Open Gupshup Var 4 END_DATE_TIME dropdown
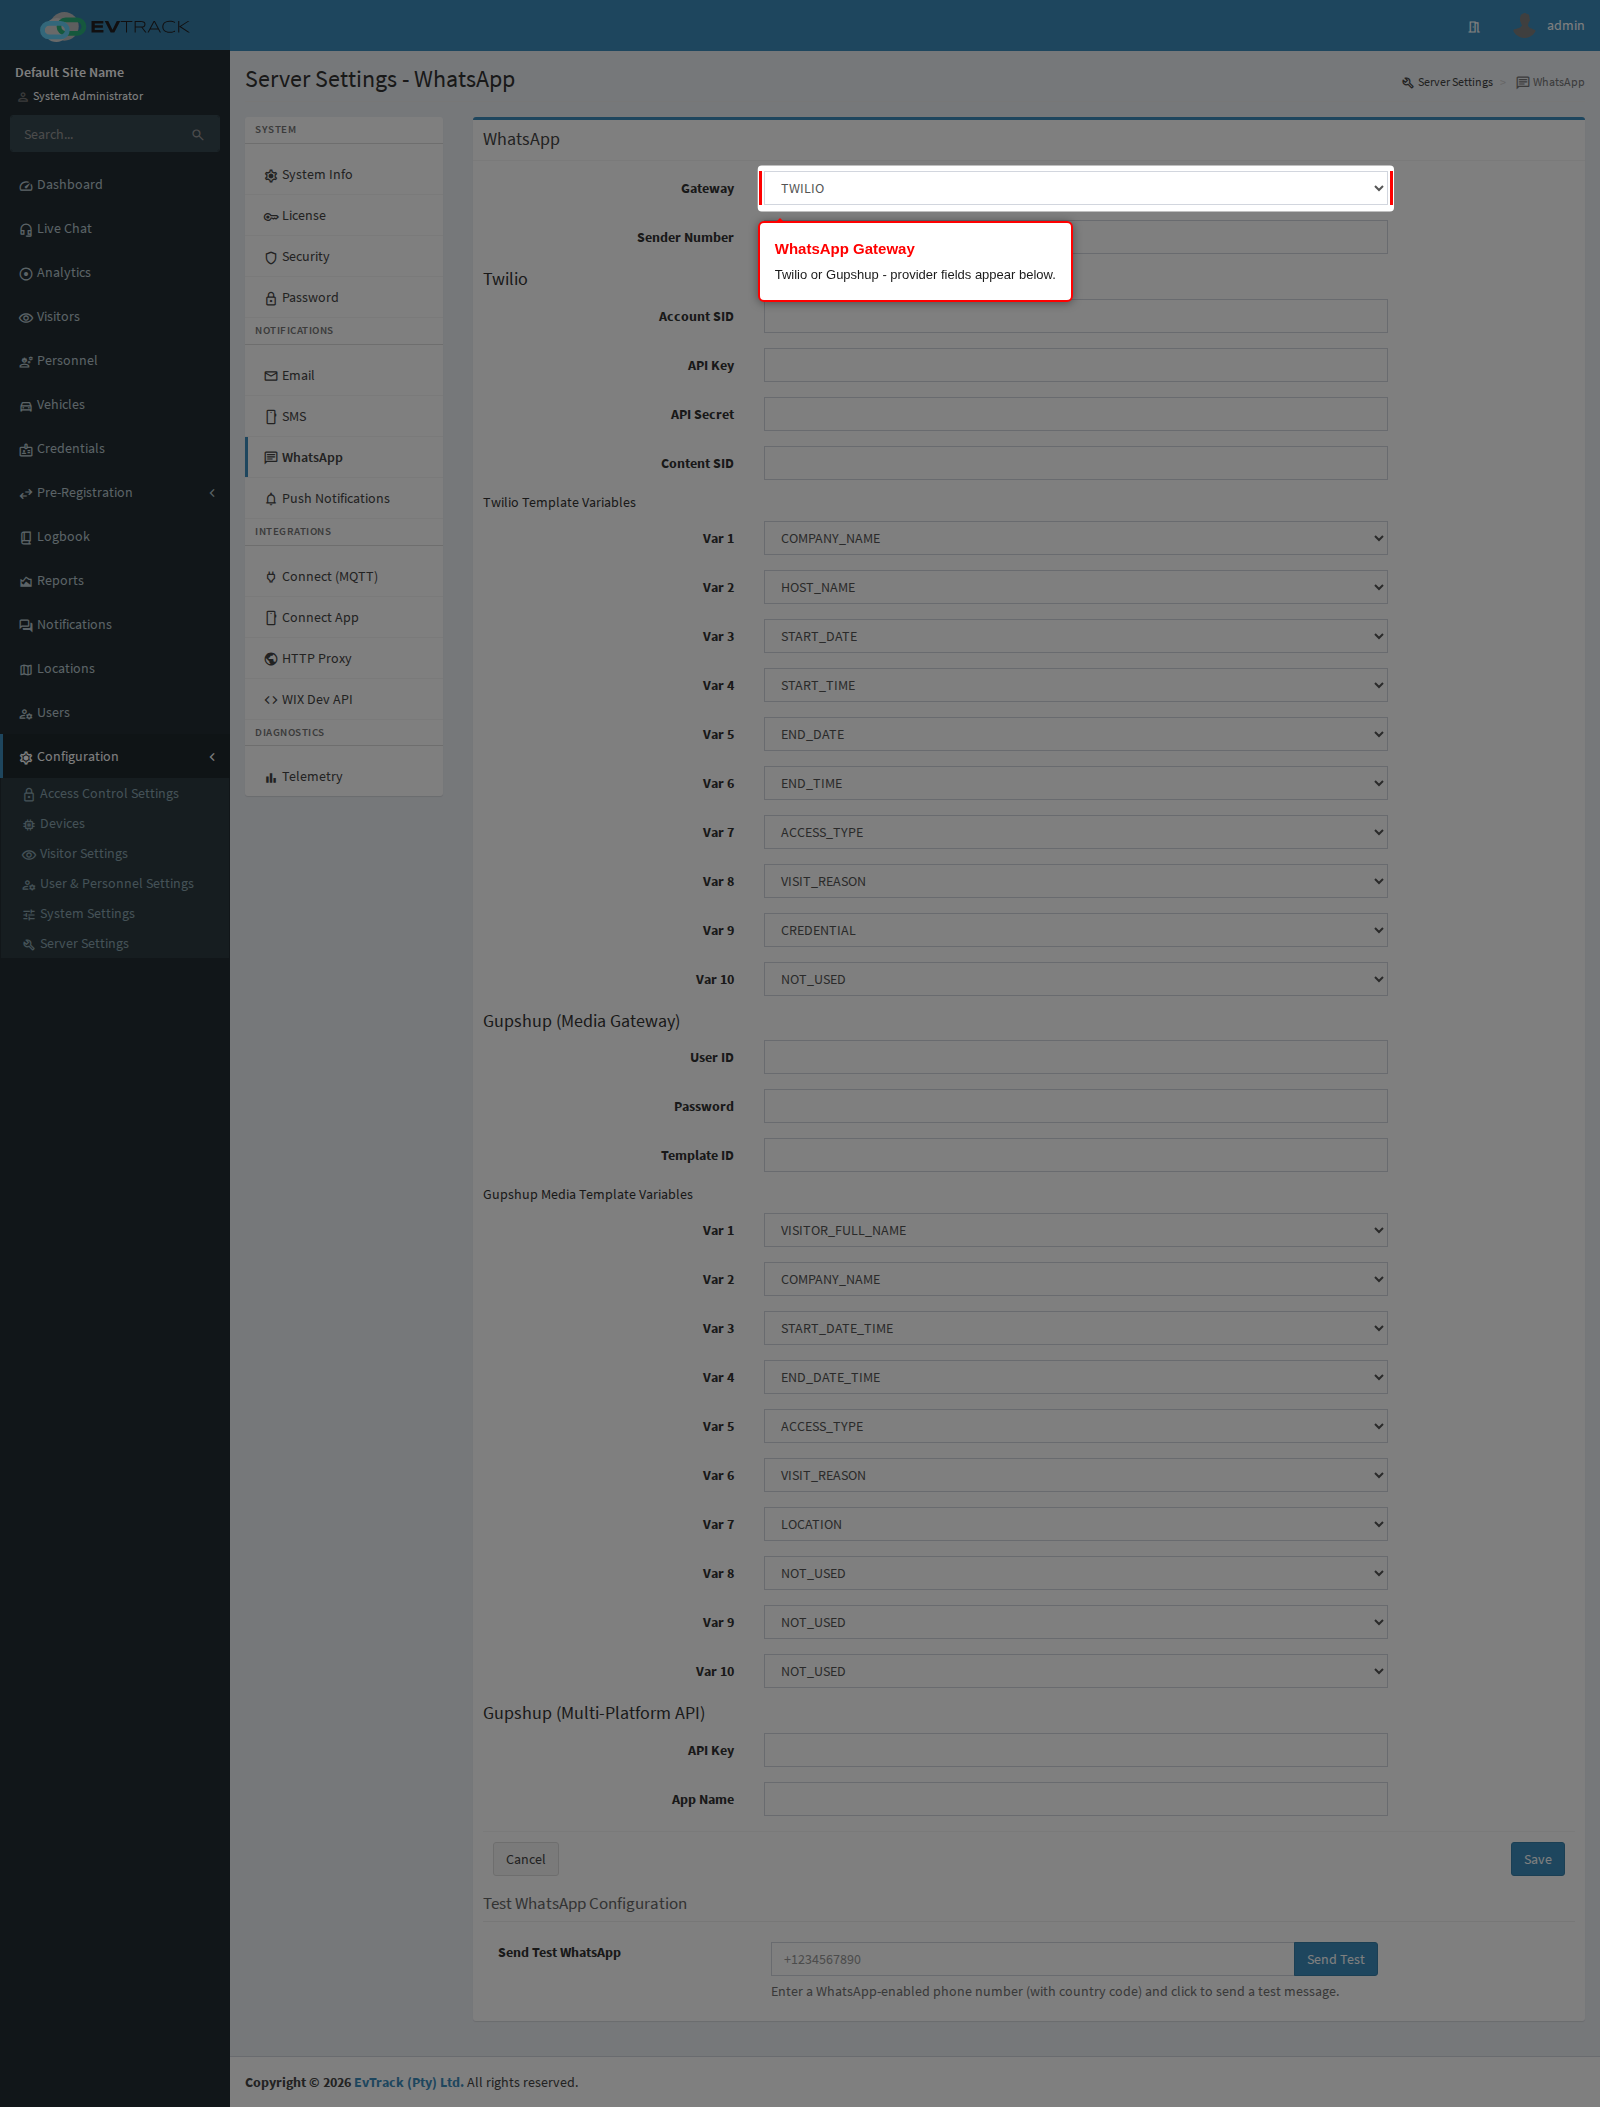Viewport: 1600px width, 2107px height. coord(1076,1377)
